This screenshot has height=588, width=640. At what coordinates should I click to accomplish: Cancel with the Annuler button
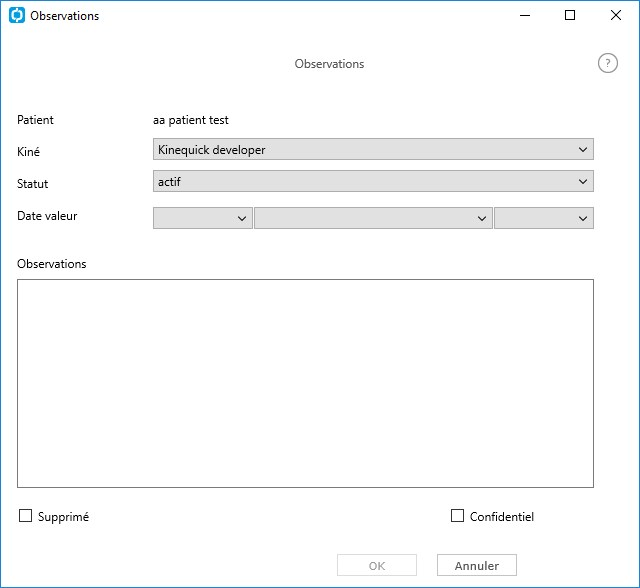click(x=477, y=565)
